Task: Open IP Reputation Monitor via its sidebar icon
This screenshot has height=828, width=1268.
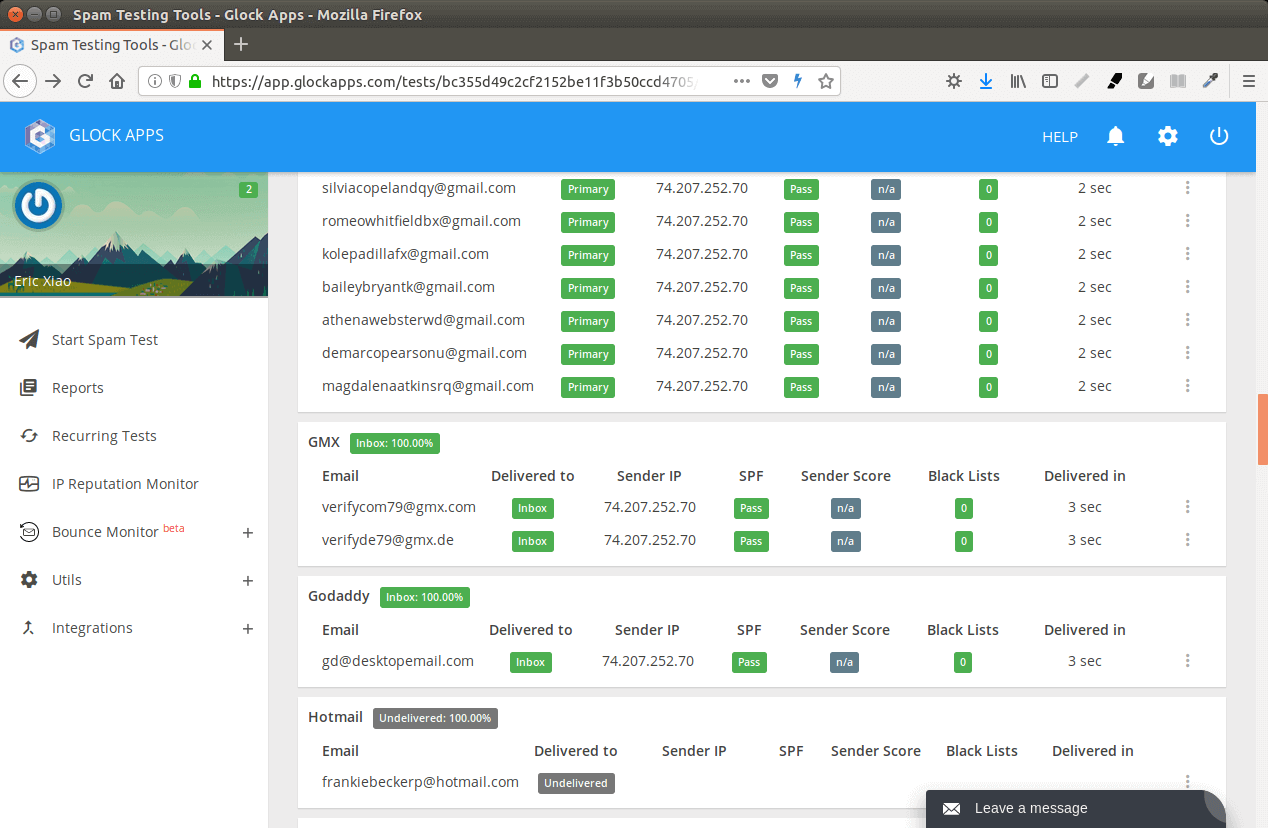Action: (30, 483)
